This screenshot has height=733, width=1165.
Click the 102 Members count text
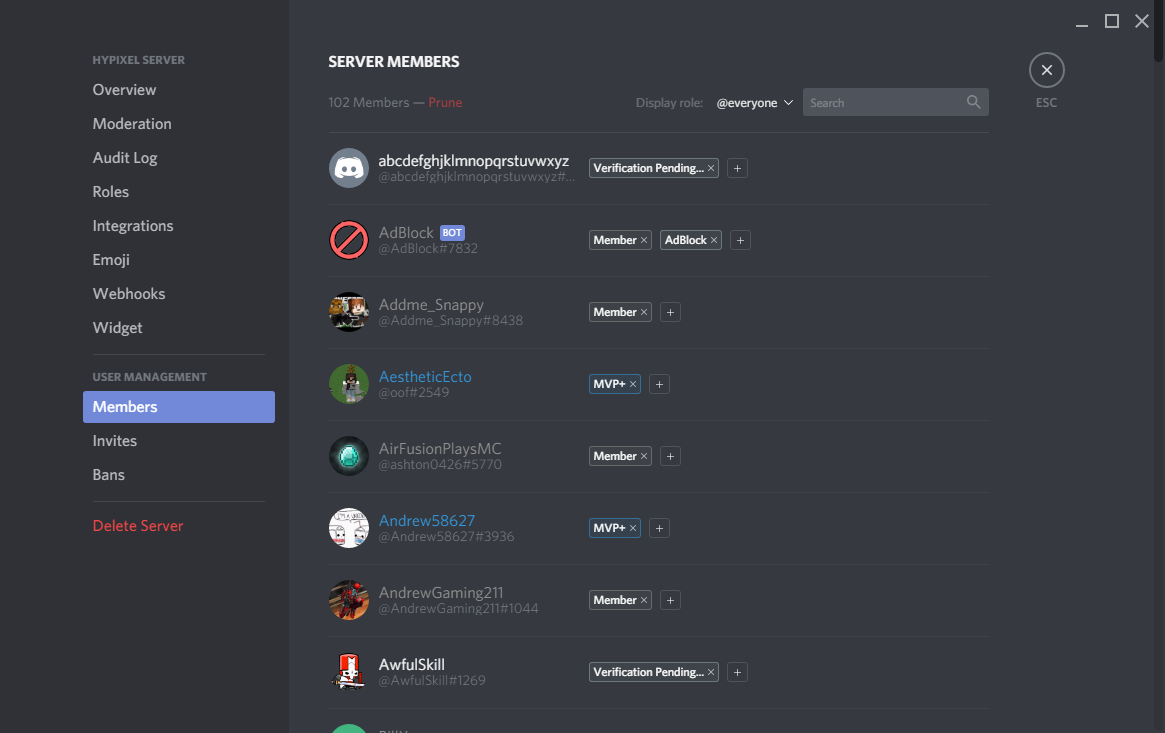pyautogui.click(x=369, y=102)
